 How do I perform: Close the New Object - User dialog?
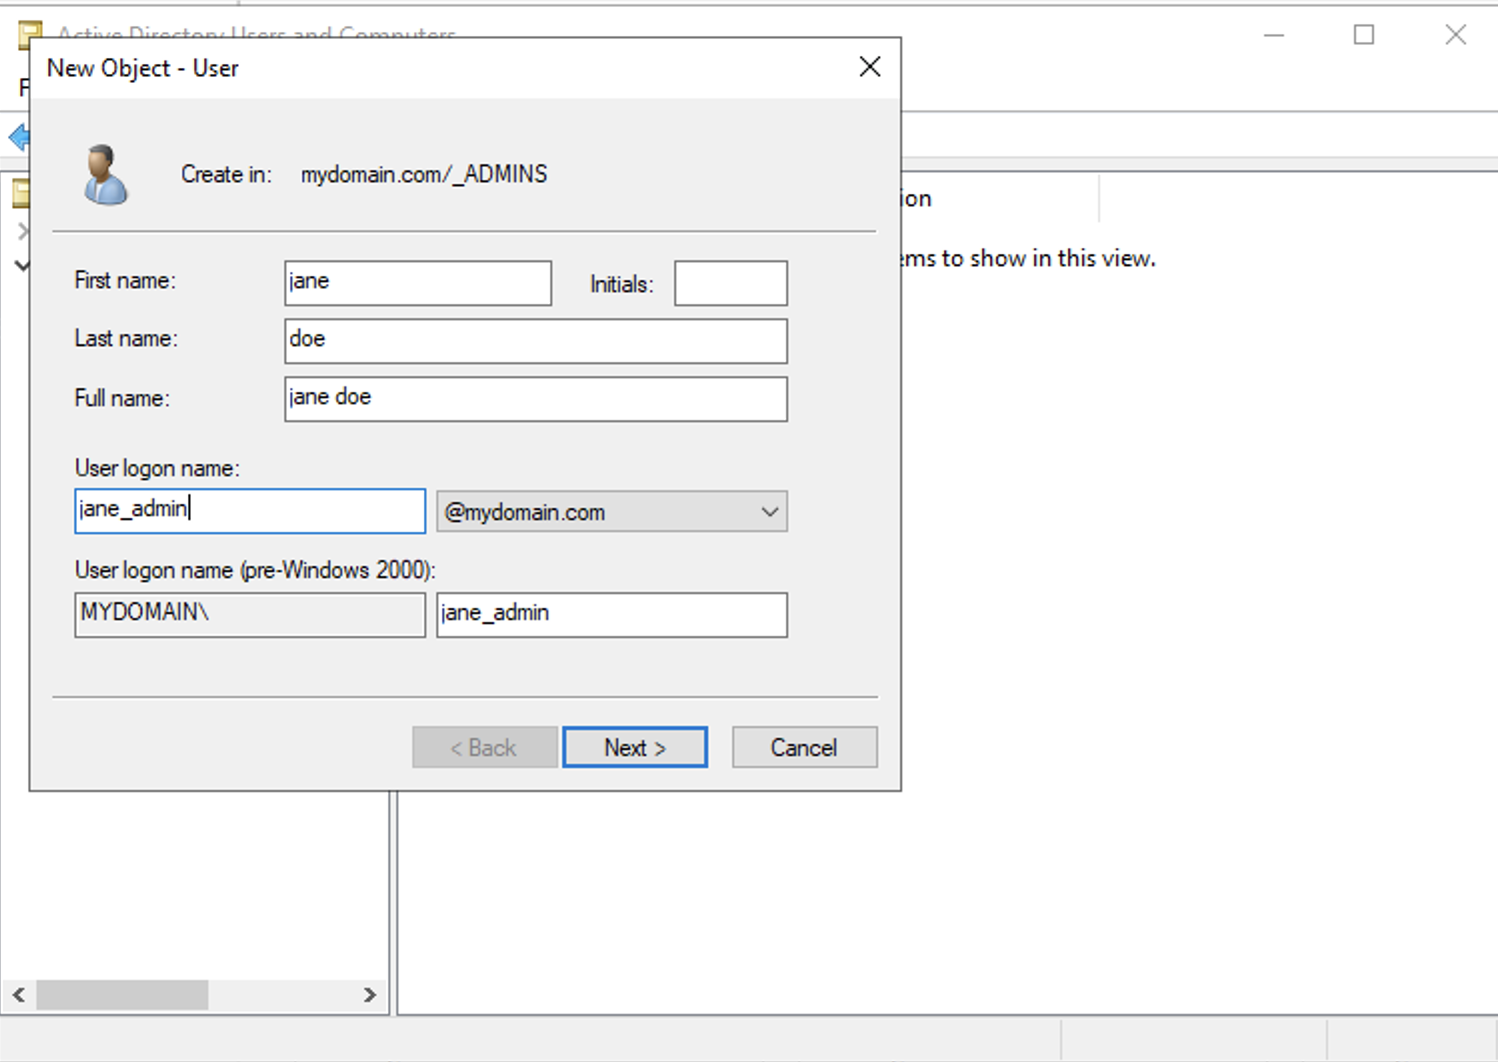[870, 67]
